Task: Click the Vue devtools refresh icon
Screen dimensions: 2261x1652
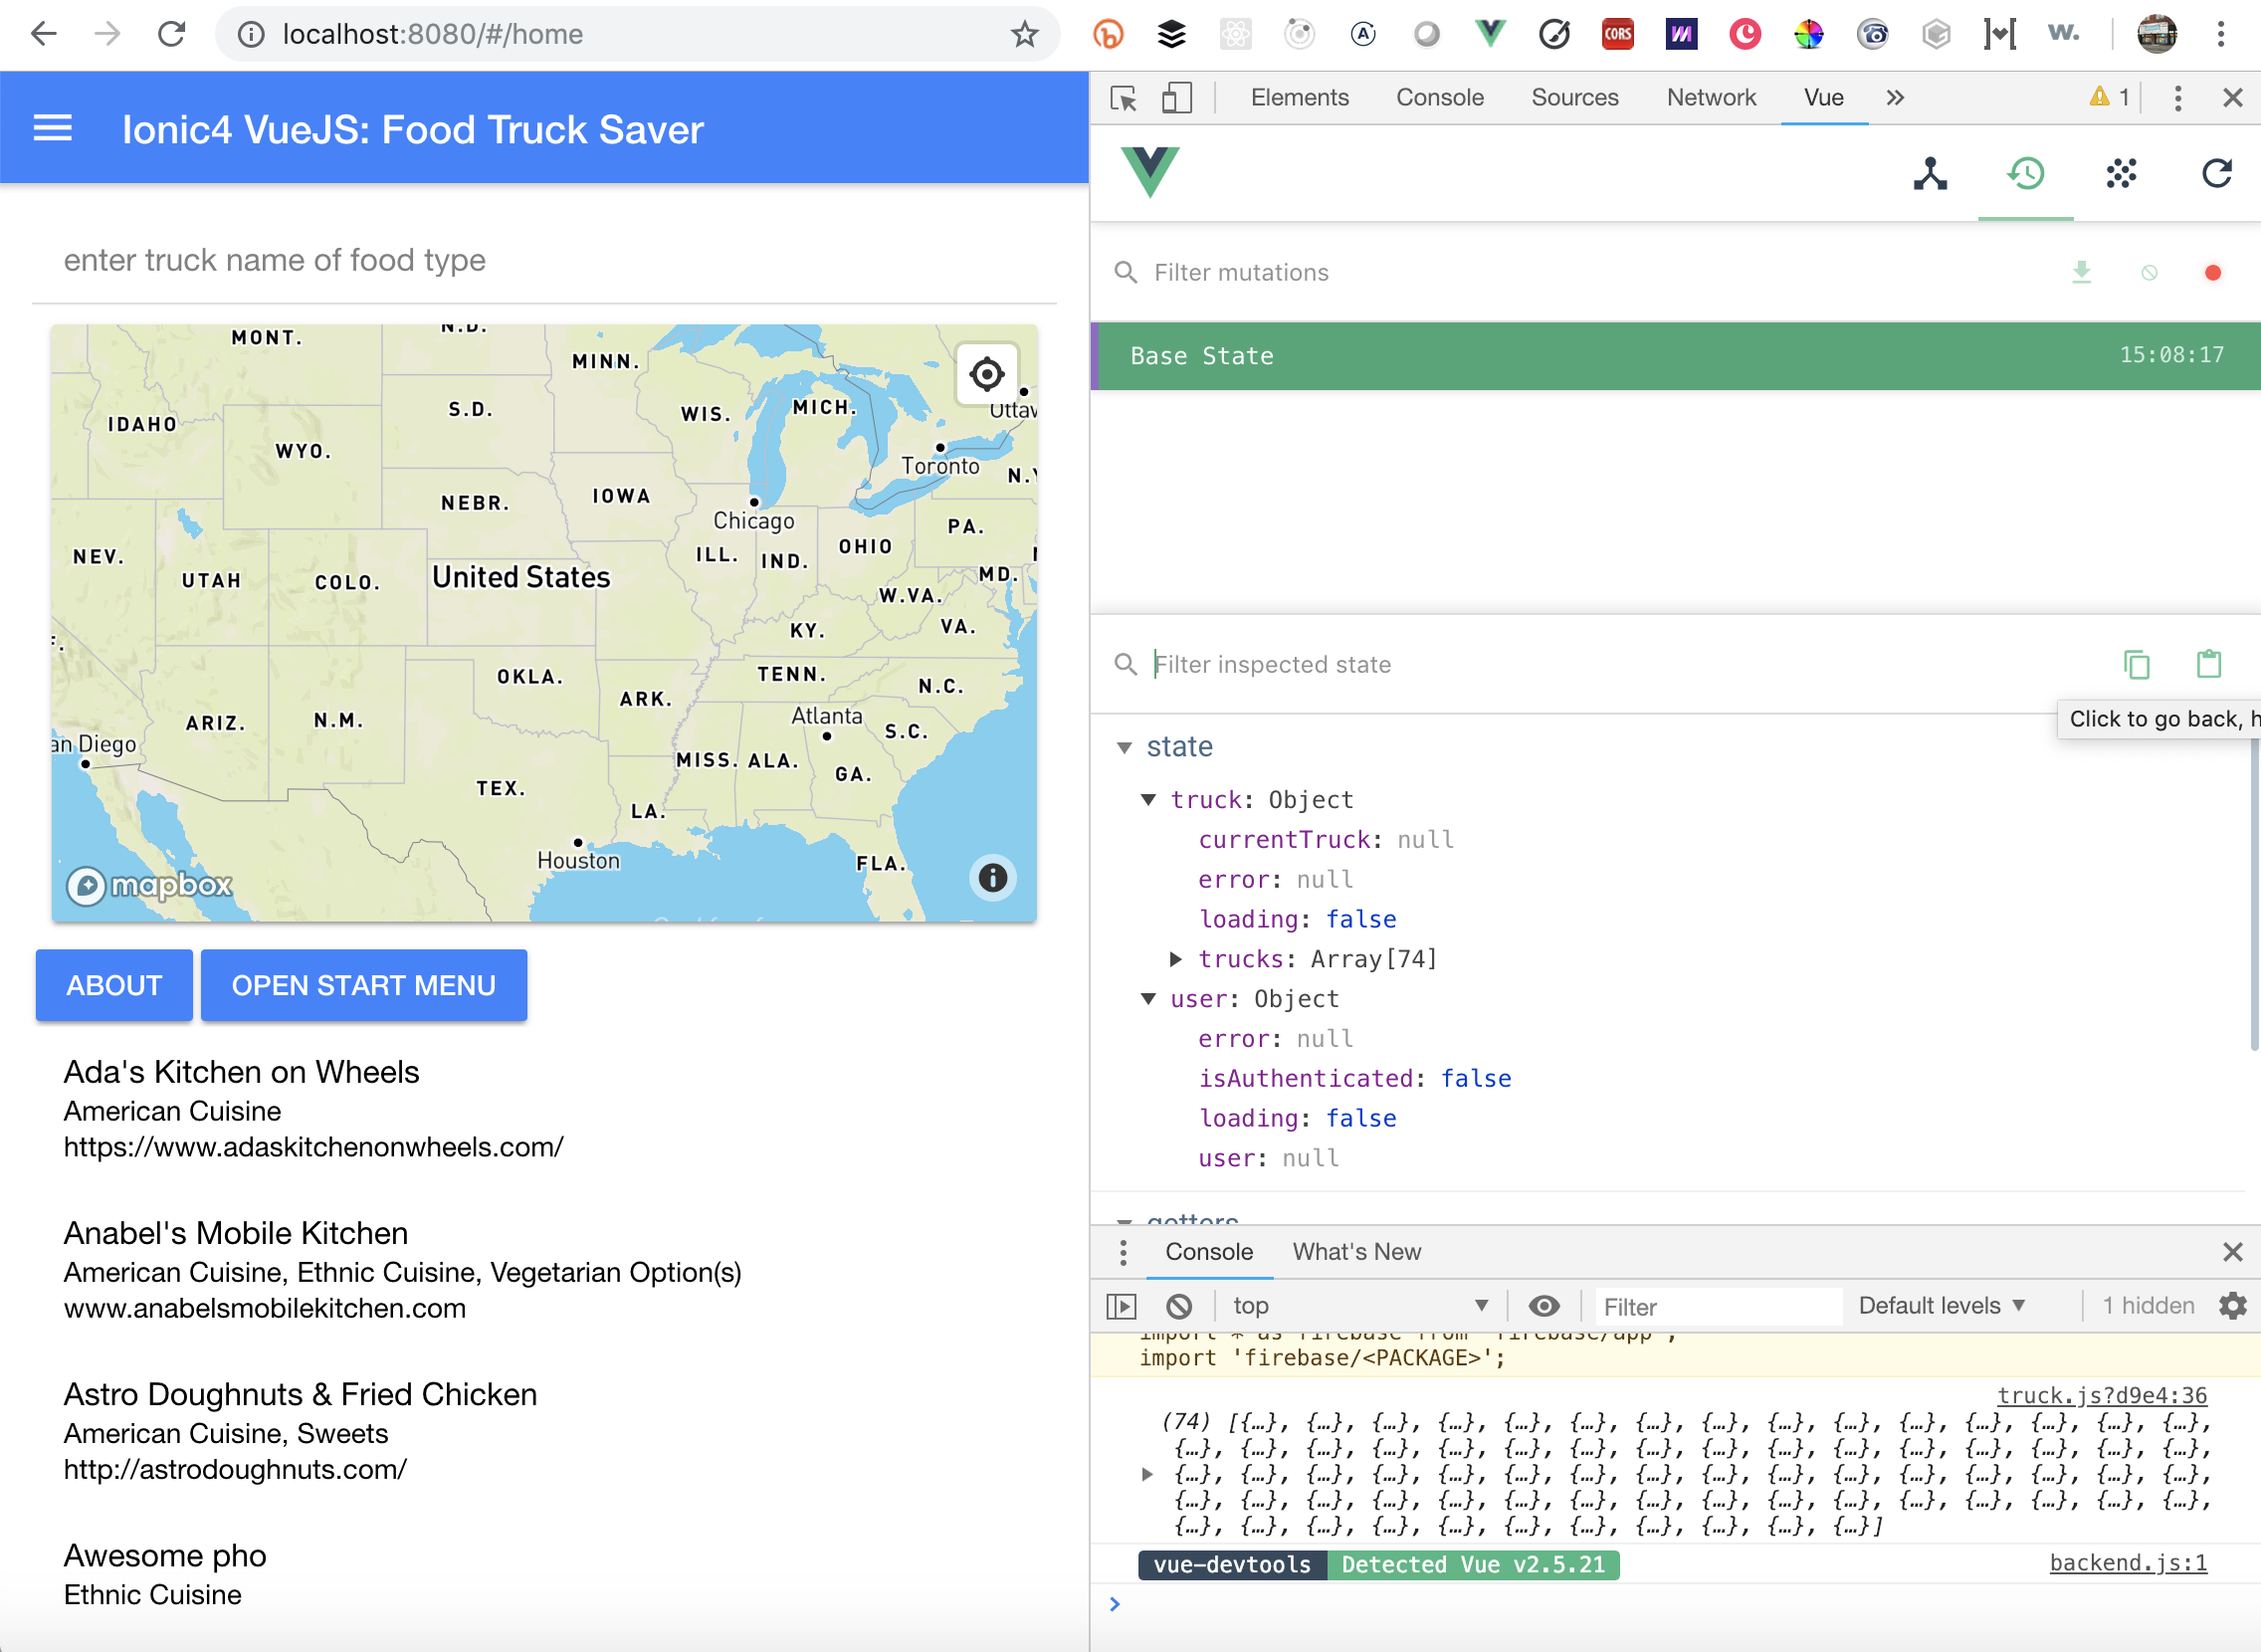Action: point(2216,174)
